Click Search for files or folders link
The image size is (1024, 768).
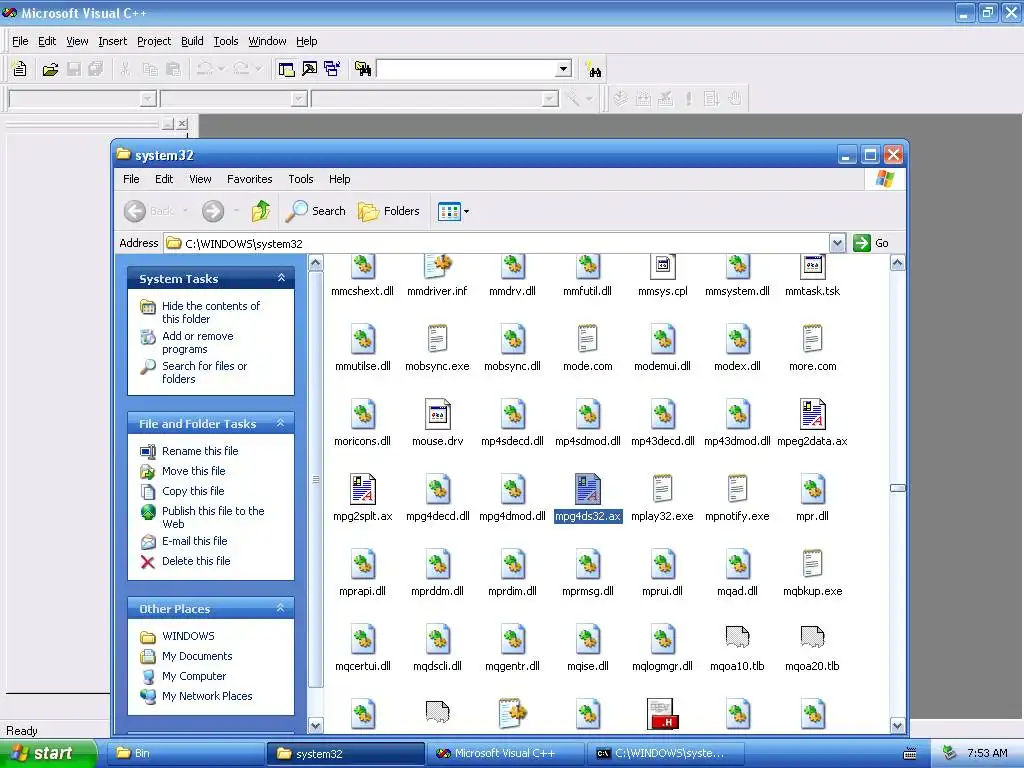click(x=204, y=372)
